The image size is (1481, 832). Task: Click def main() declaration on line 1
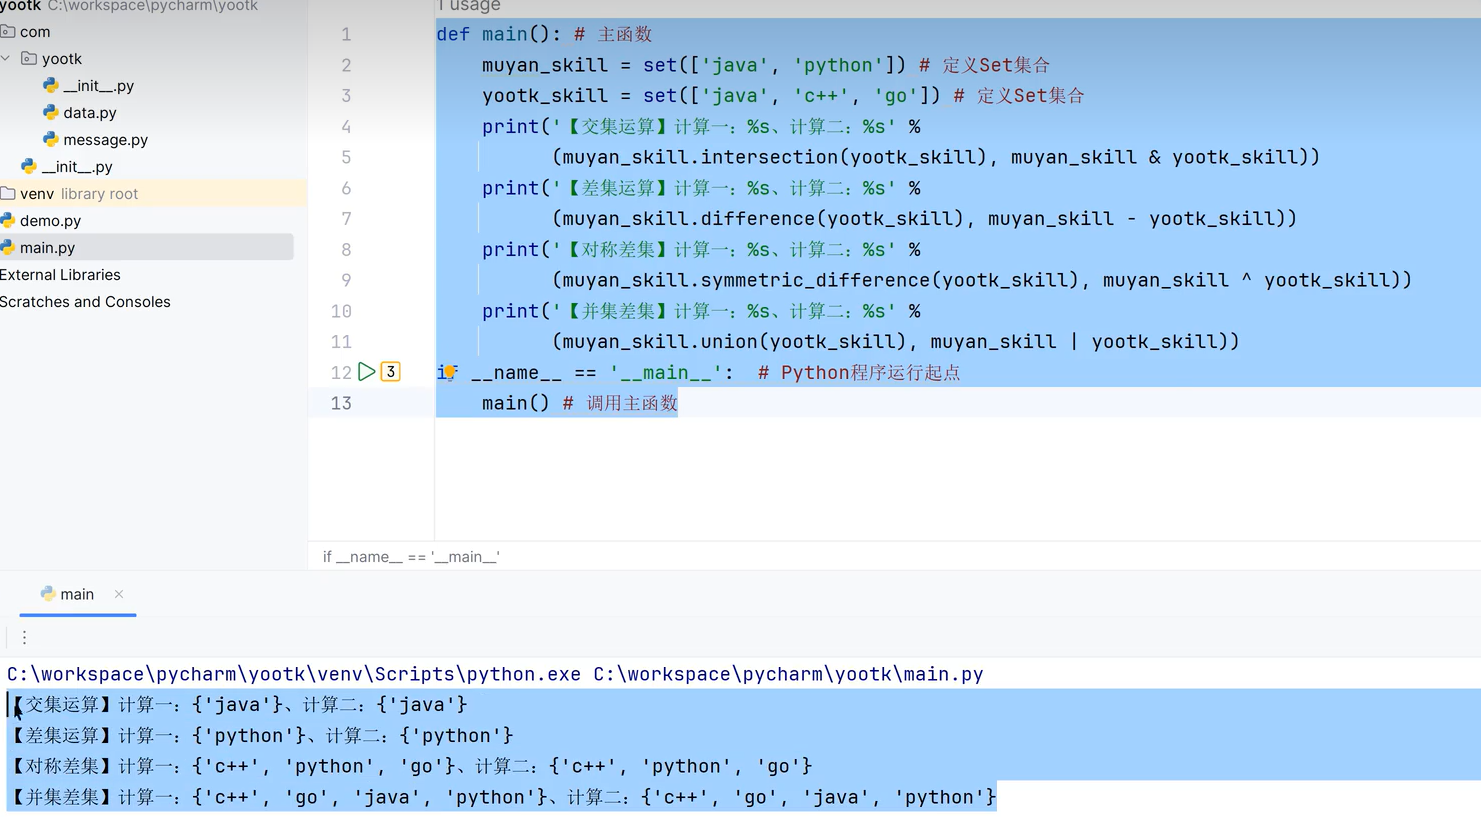point(499,34)
